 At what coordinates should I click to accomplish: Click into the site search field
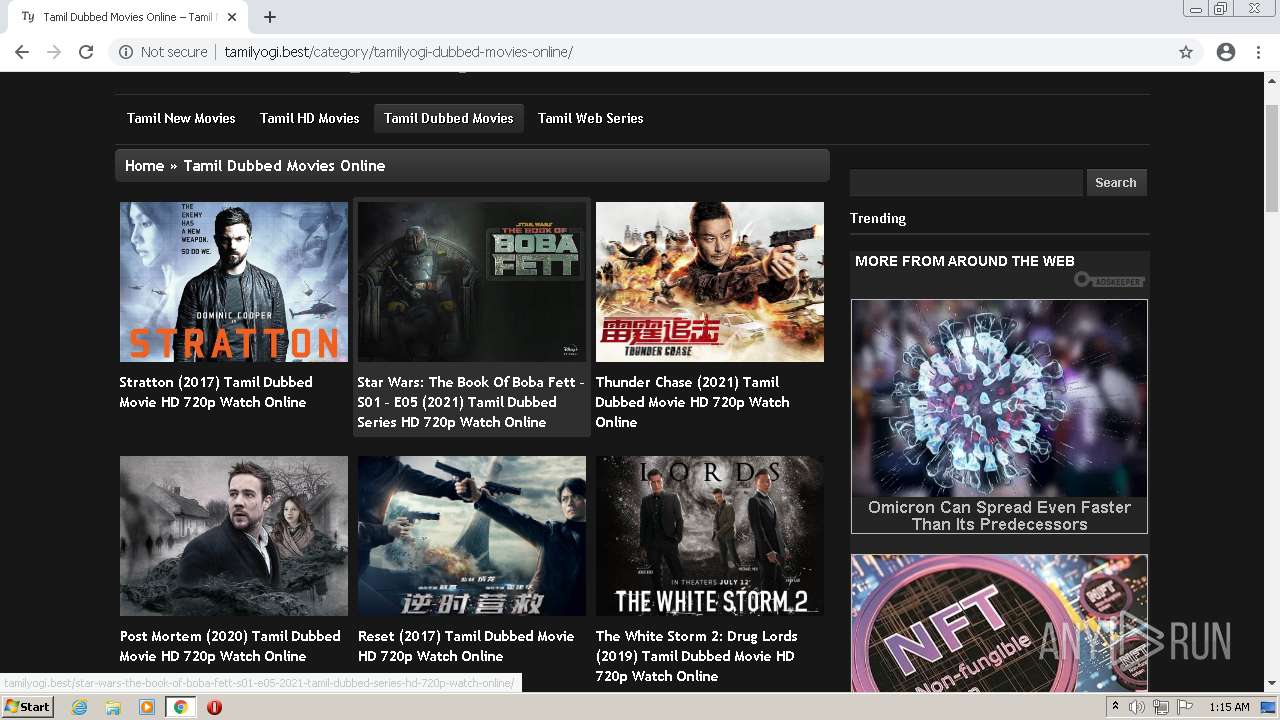[x=966, y=182]
